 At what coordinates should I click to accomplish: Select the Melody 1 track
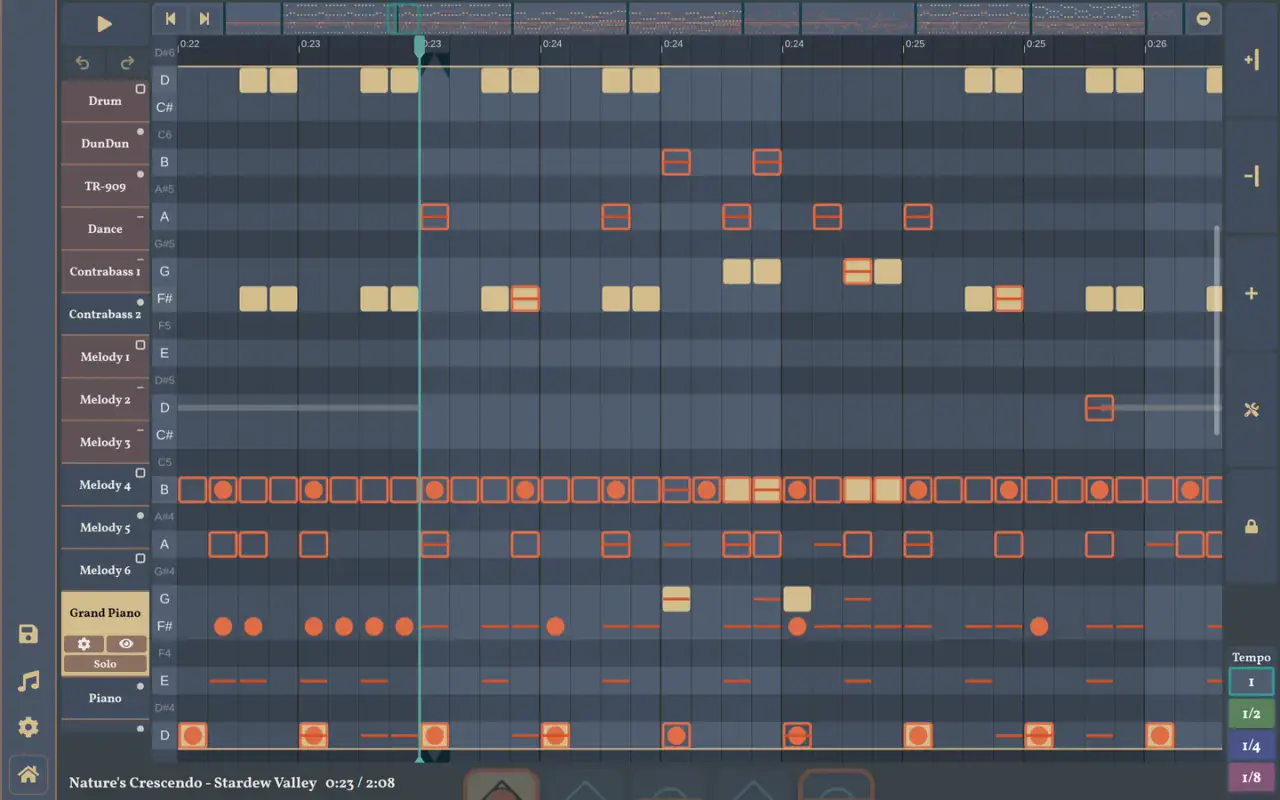click(x=105, y=357)
